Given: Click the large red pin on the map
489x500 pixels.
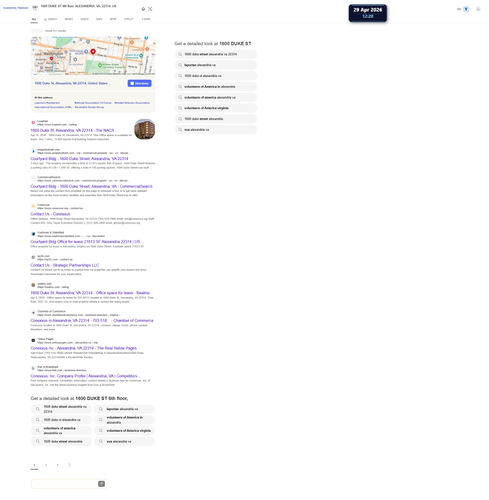Looking at the screenshot, I should tap(93, 51).
